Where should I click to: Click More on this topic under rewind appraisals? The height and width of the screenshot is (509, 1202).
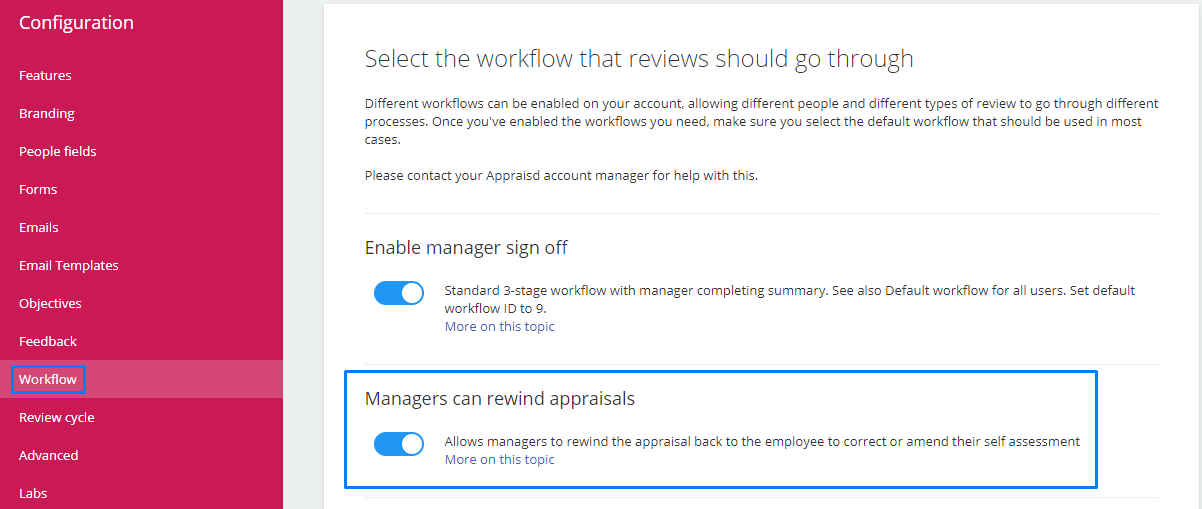(500, 459)
